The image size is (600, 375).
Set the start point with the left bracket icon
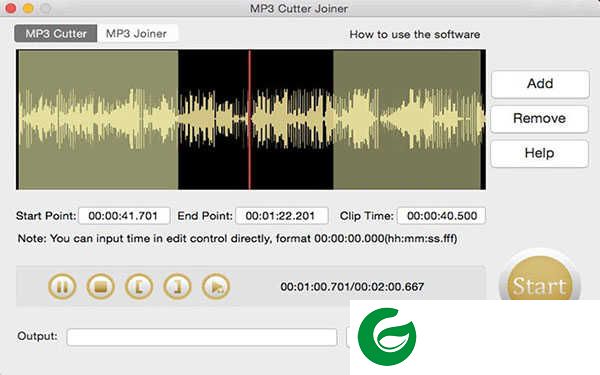point(139,286)
